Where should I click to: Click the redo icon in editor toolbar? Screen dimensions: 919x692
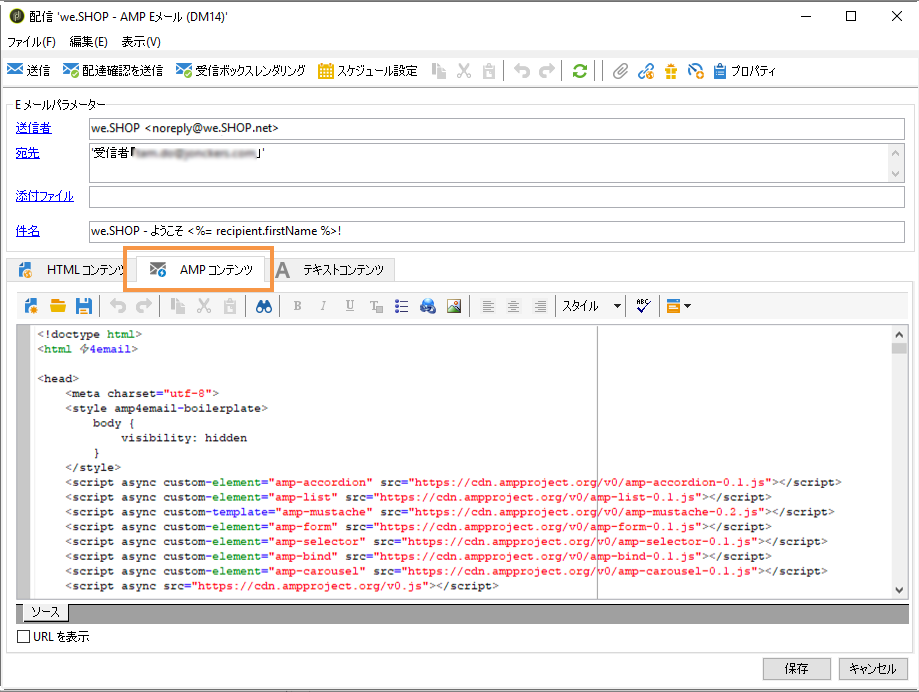(144, 305)
